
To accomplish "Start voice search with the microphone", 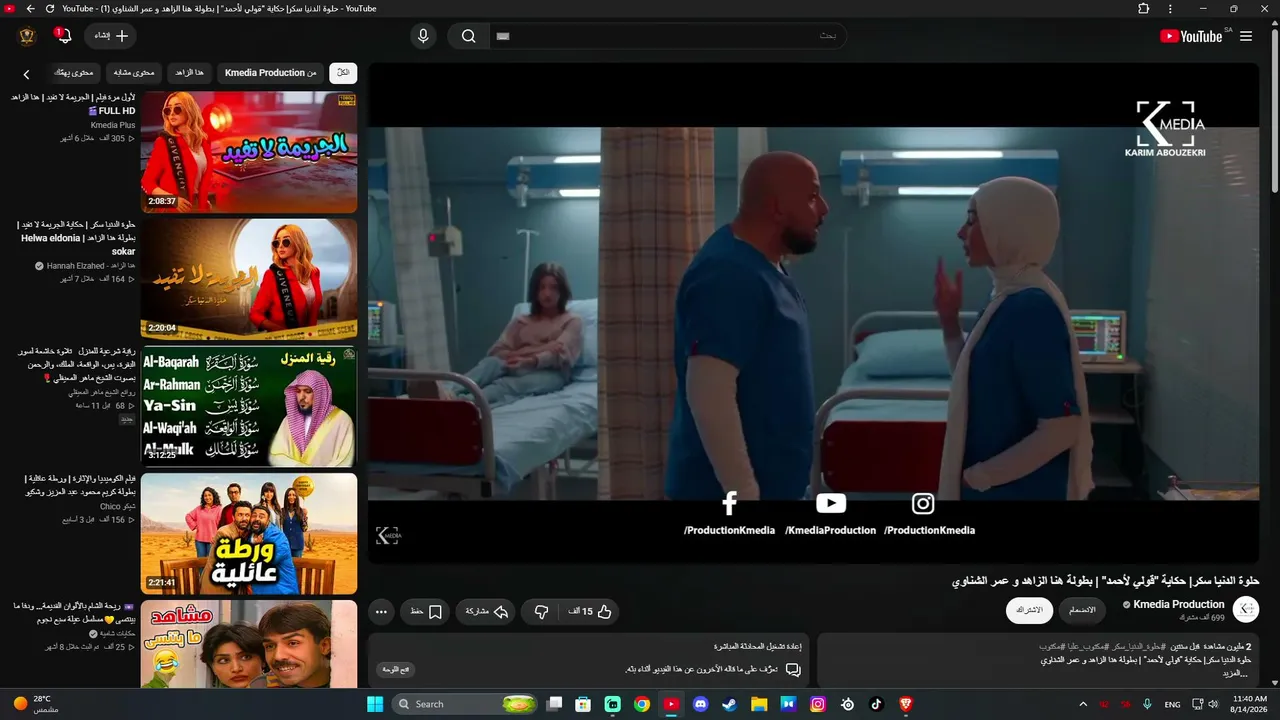I will [423, 36].
